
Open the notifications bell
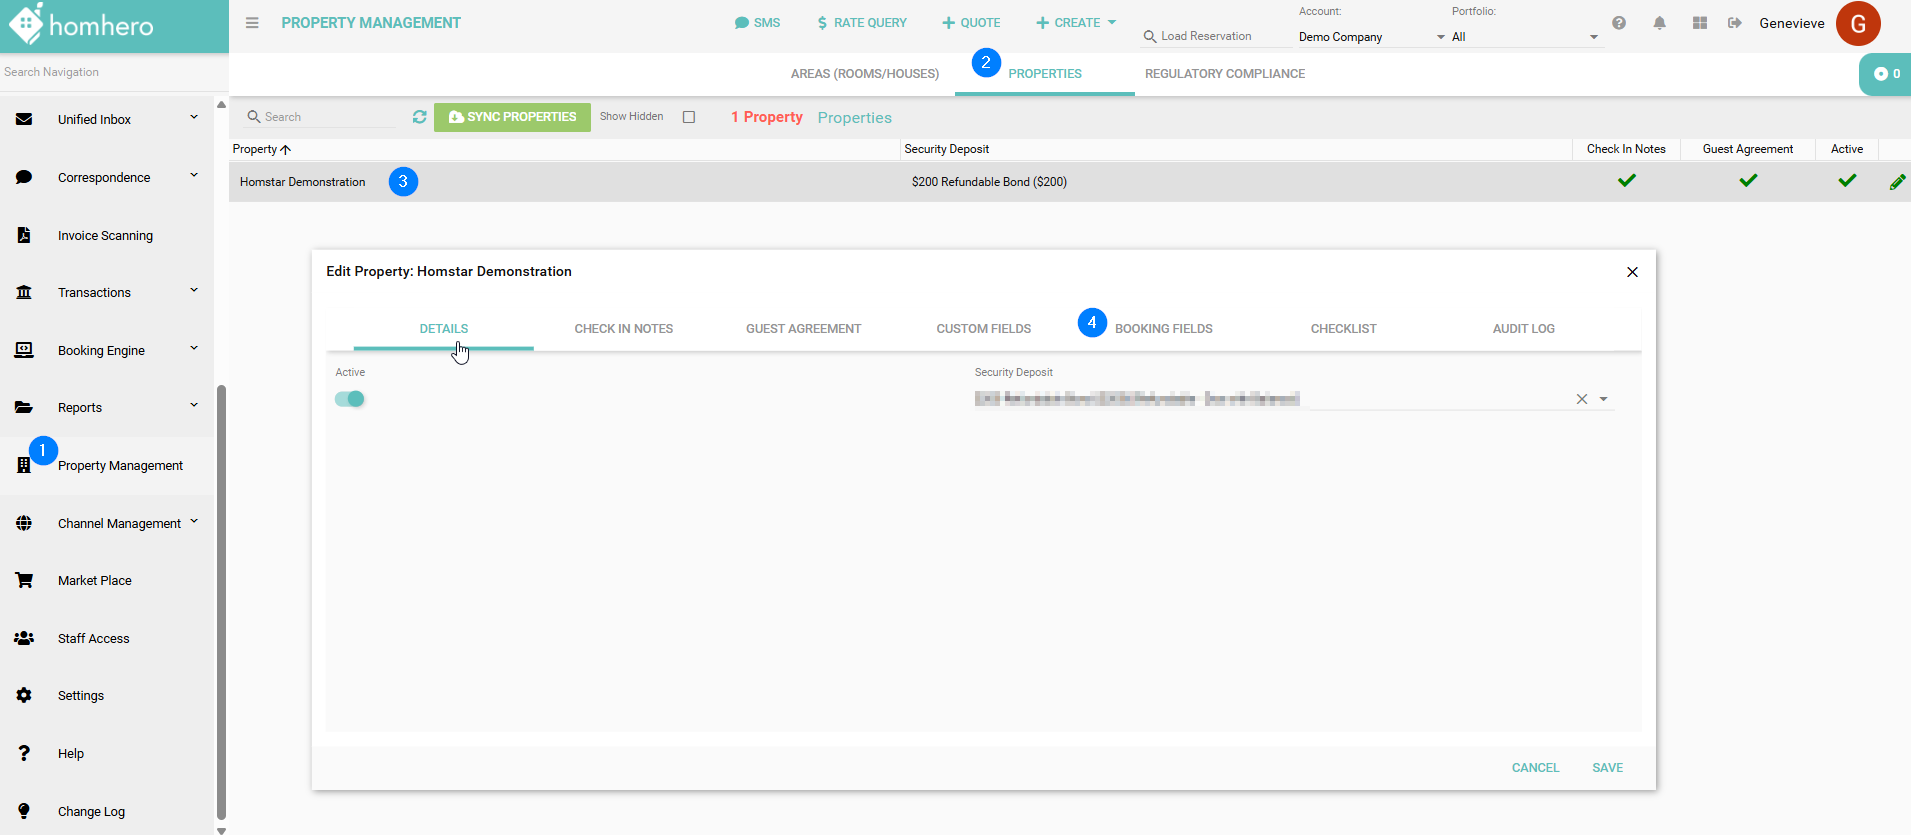pos(1659,23)
